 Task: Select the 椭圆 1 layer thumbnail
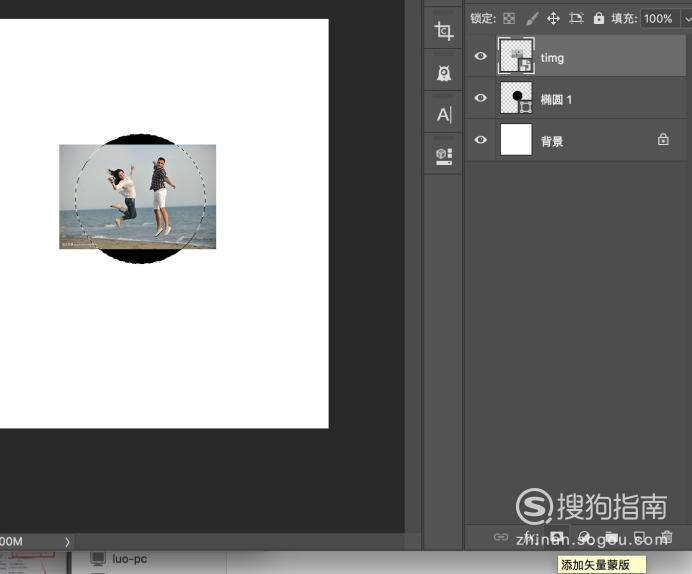[x=516, y=98]
